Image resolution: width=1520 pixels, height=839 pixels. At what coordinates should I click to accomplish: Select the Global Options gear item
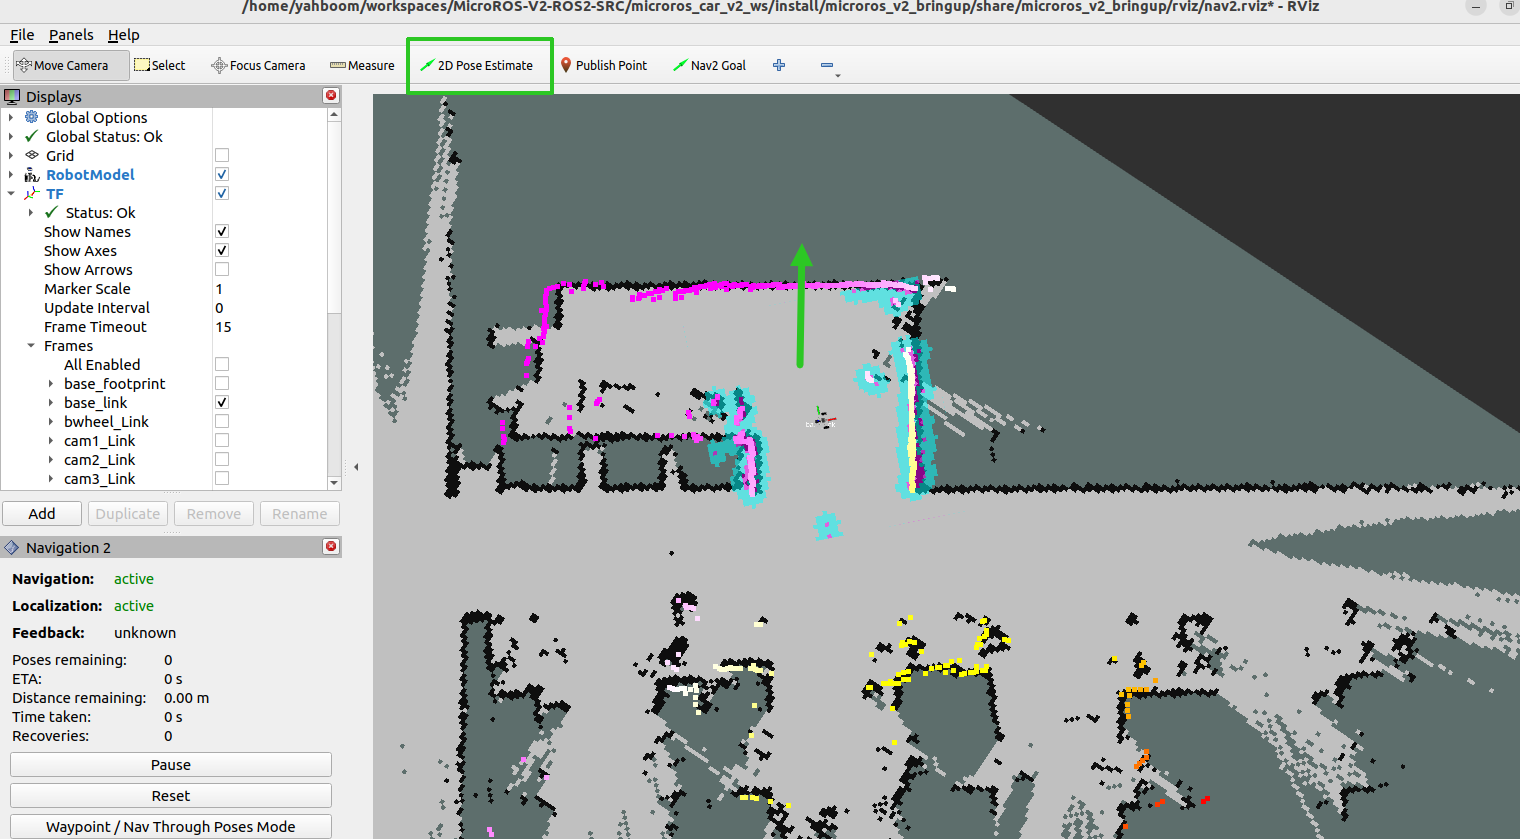(32, 117)
